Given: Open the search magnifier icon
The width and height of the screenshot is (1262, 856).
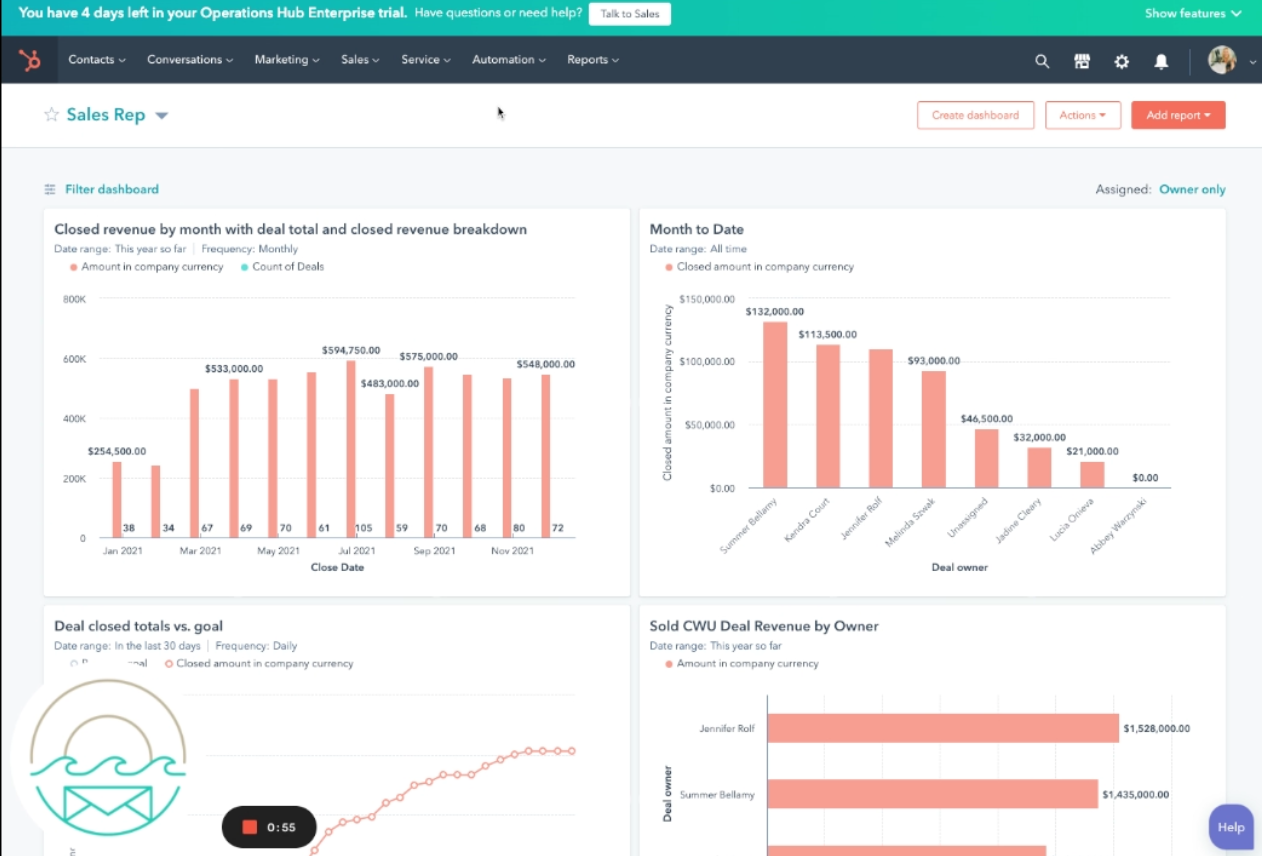Looking at the screenshot, I should click(x=1042, y=61).
